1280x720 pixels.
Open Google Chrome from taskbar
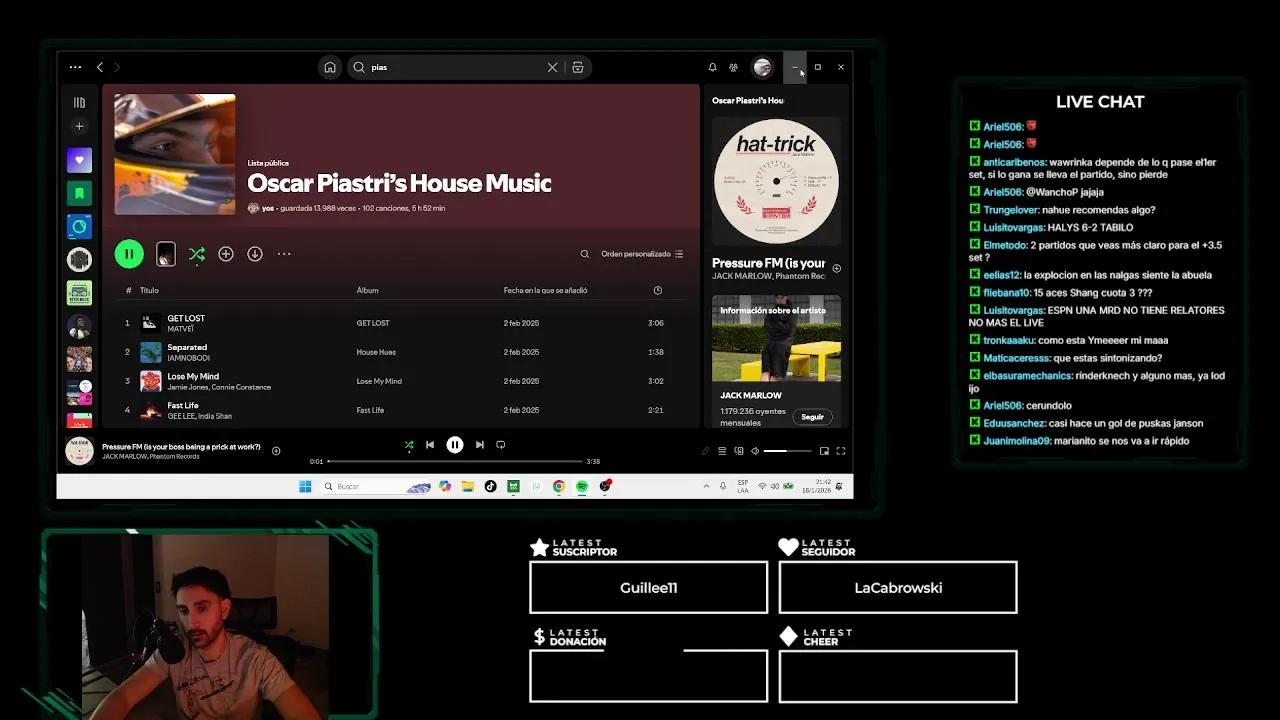559,487
